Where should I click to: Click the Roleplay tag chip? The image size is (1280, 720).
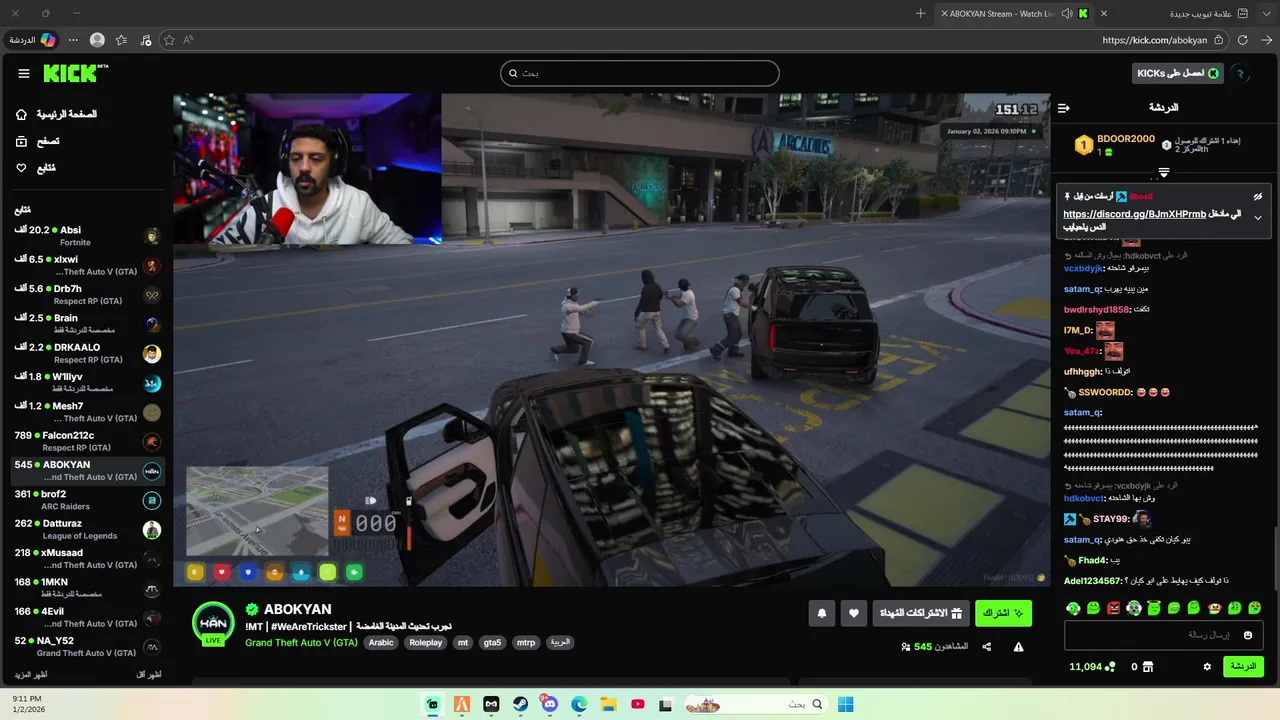click(426, 643)
